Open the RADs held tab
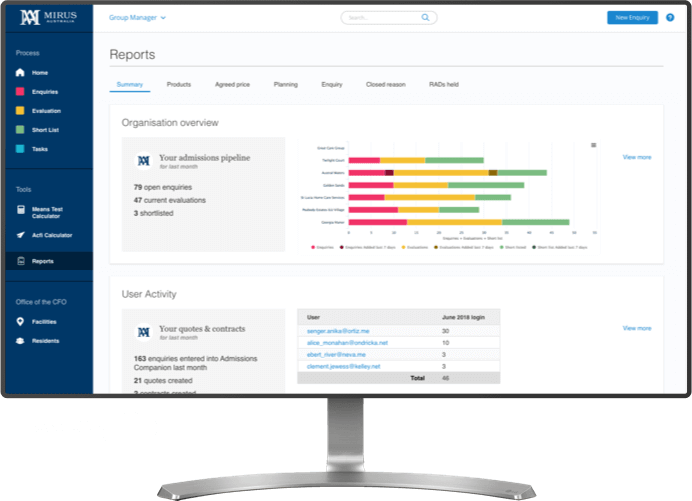692x501 pixels. tap(444, 84)
